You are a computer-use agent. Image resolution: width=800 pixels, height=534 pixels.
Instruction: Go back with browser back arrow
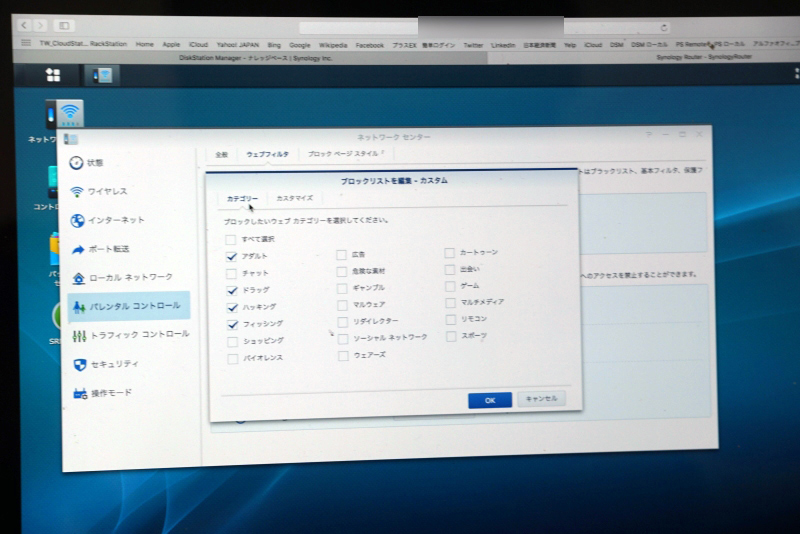tap(24, 25)
